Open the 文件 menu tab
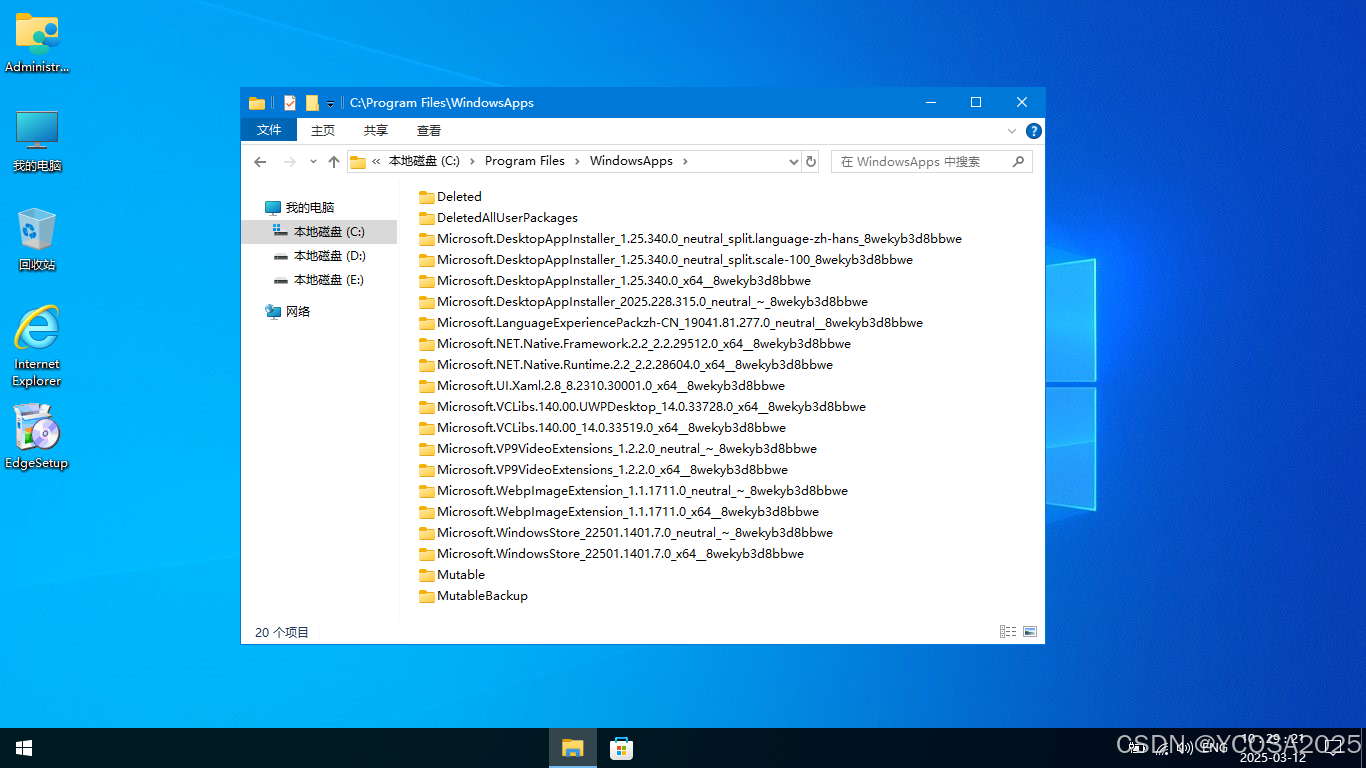 tap(269, 130)
